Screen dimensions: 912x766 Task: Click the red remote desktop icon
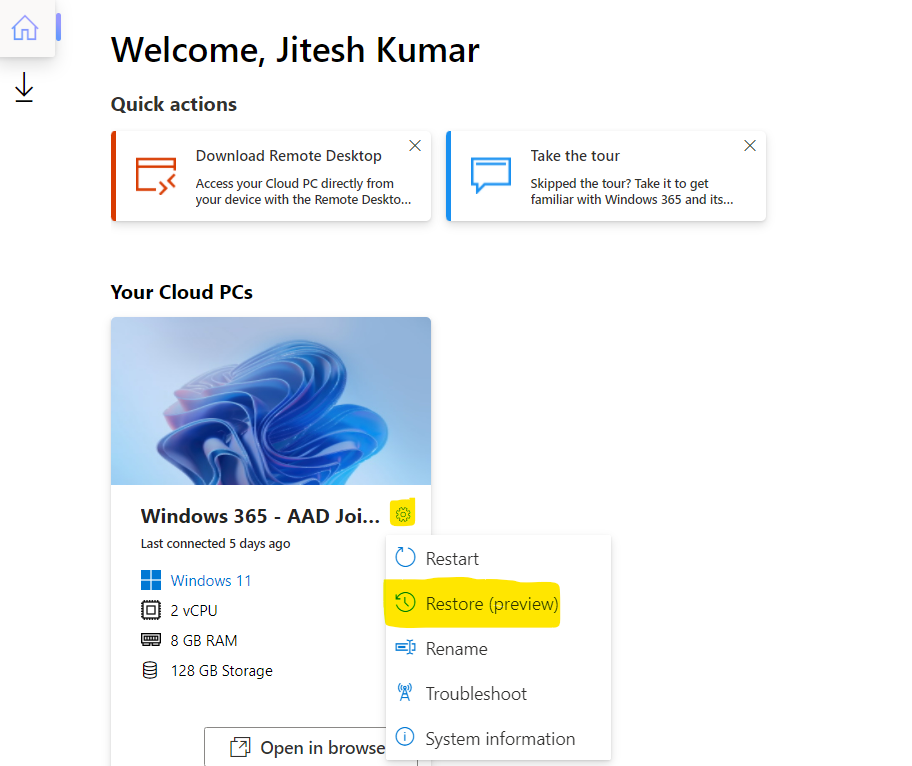(156, 175)
